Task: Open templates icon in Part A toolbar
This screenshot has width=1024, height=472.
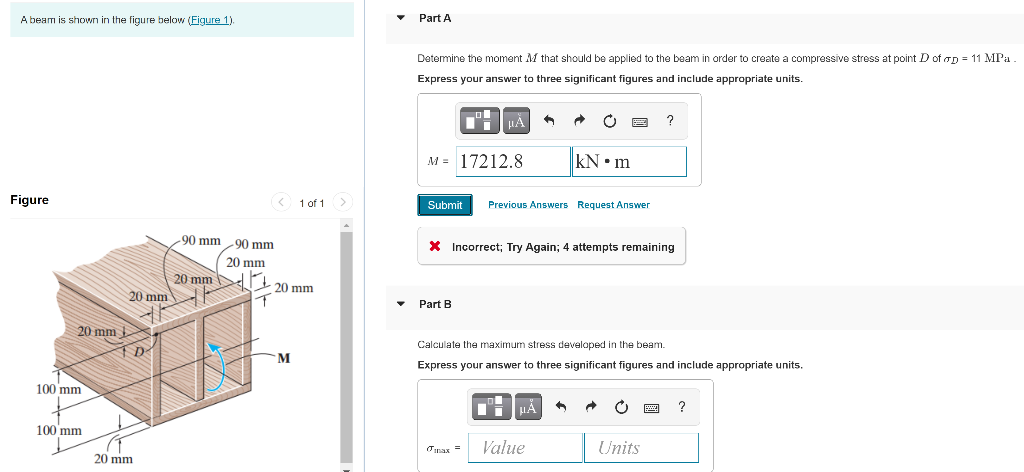Action: 480,121
